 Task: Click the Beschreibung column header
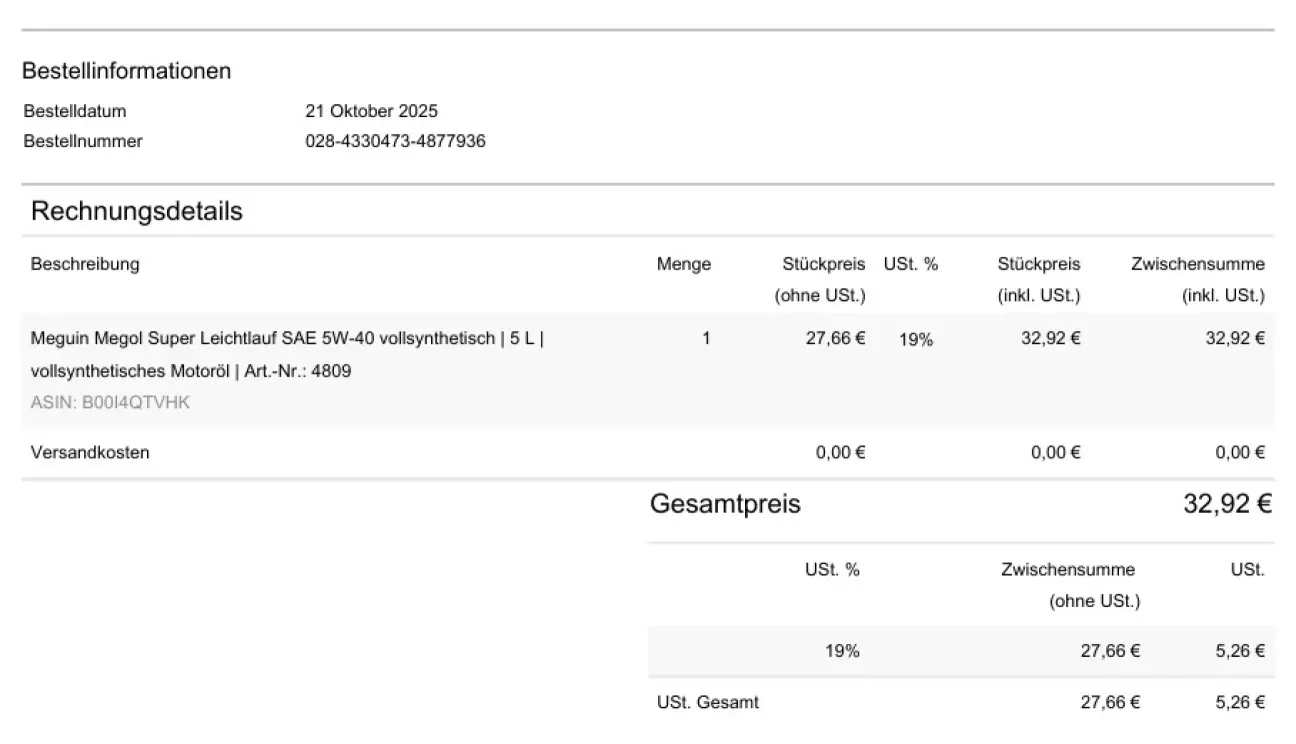click(x=85, y=264)
